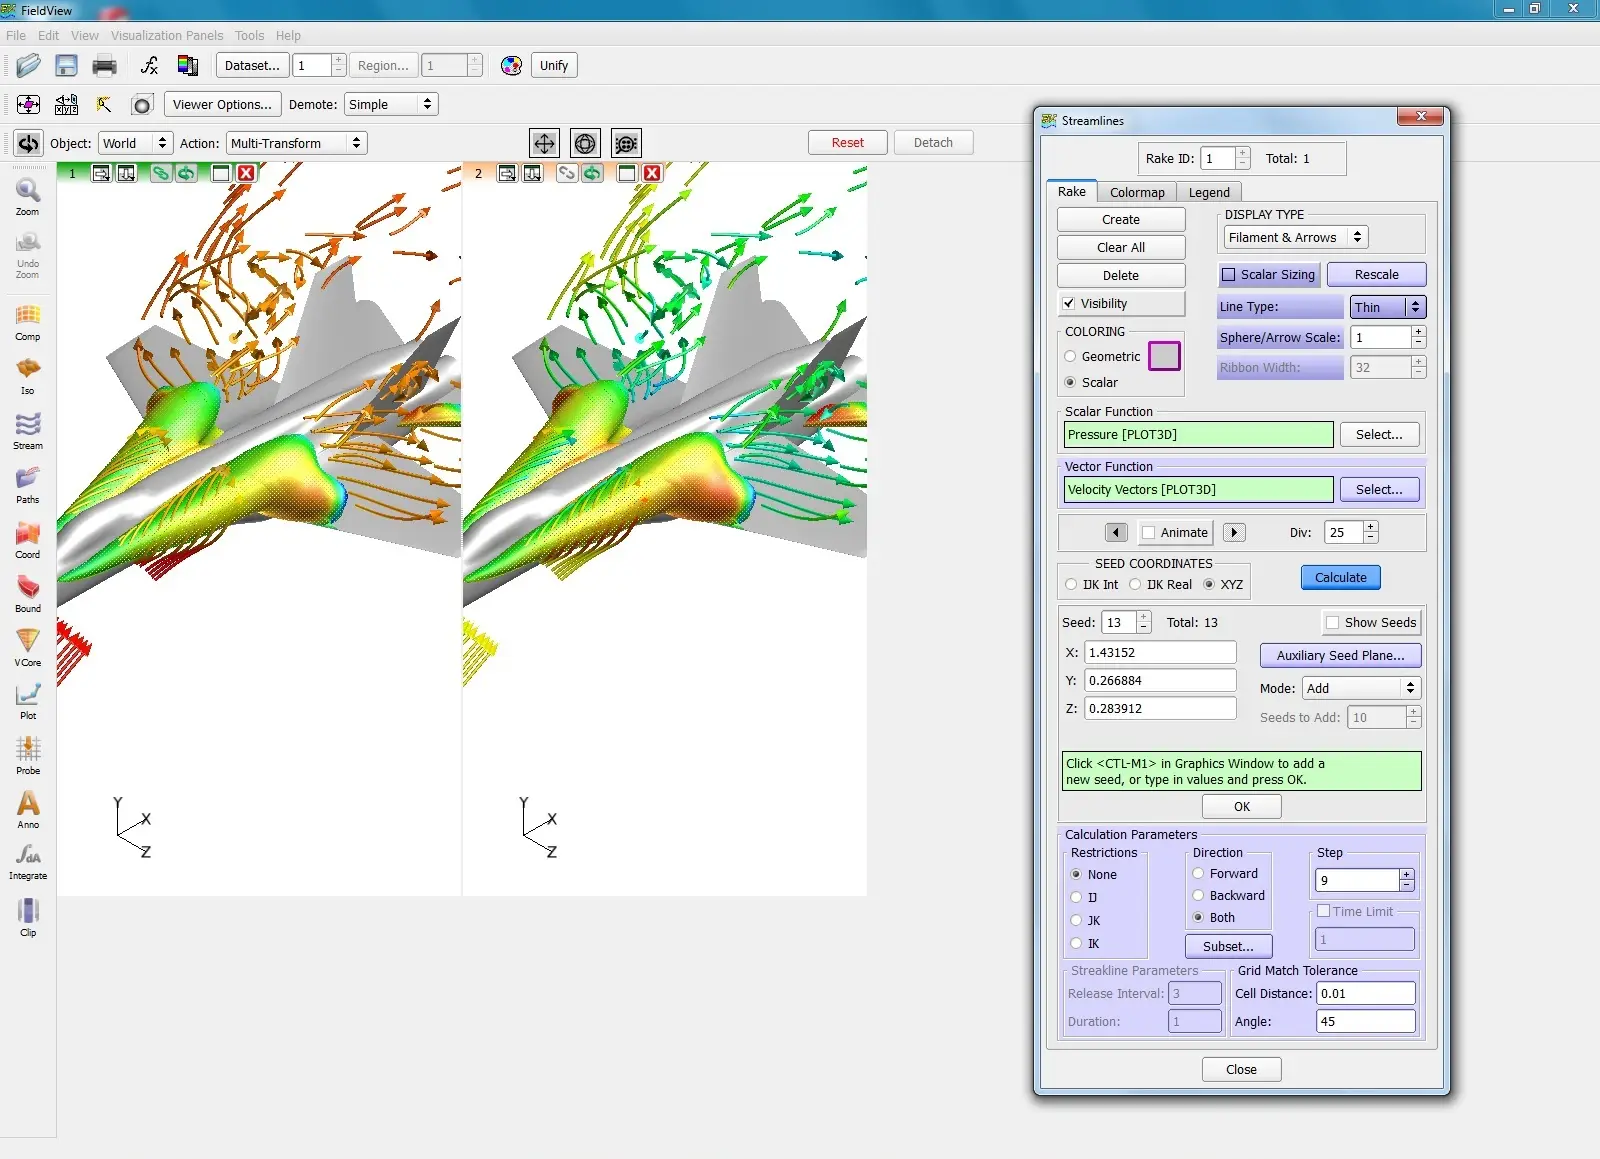
Task: Click the geometric color swatch
Action: [1164, 356]
